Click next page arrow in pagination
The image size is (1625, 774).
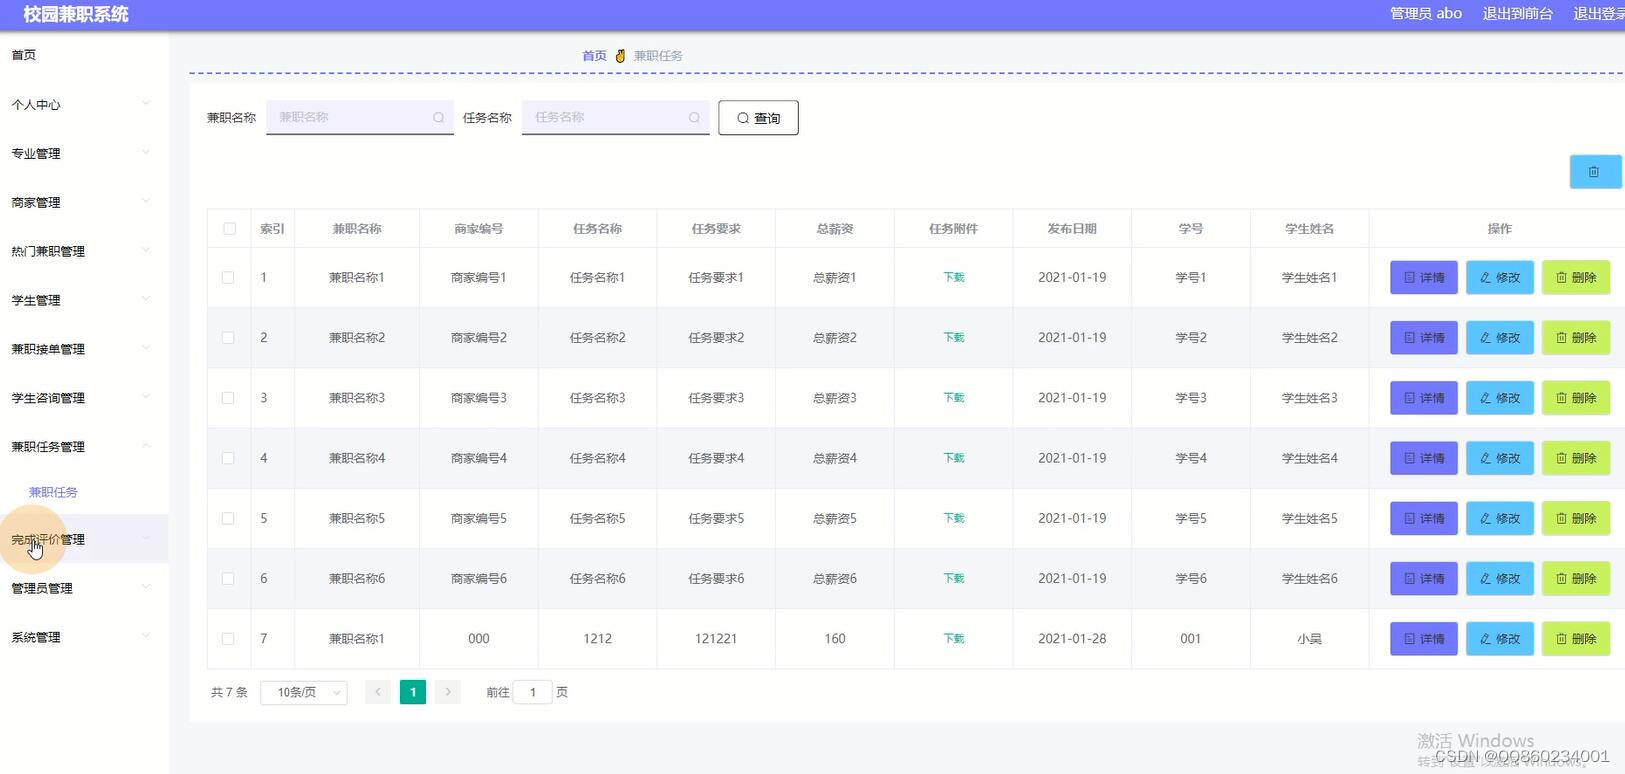click(448, 692)
